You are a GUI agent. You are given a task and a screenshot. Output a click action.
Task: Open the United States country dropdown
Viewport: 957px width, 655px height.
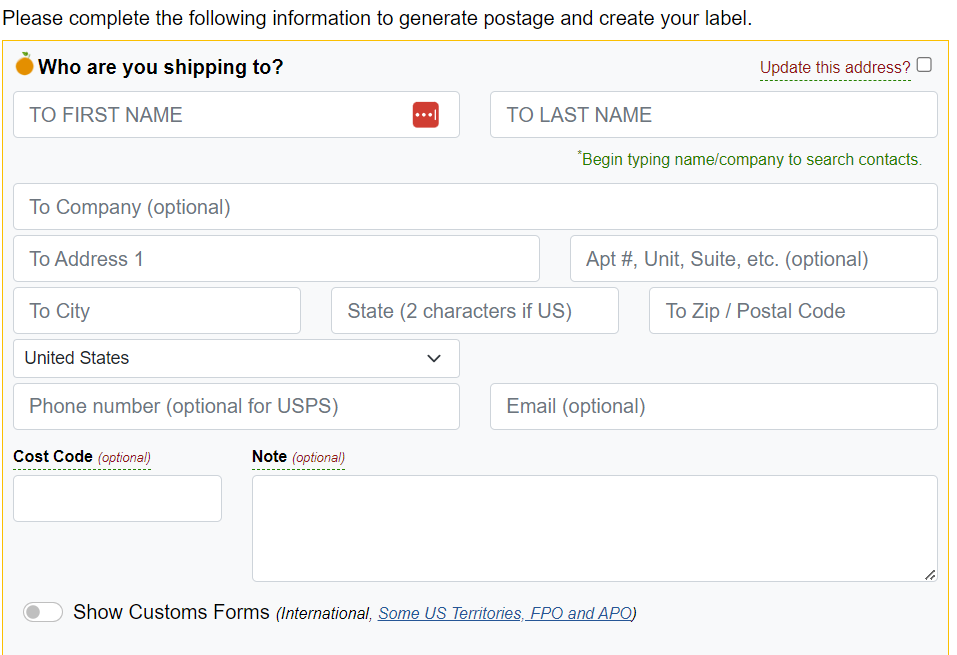click(236, 358)
